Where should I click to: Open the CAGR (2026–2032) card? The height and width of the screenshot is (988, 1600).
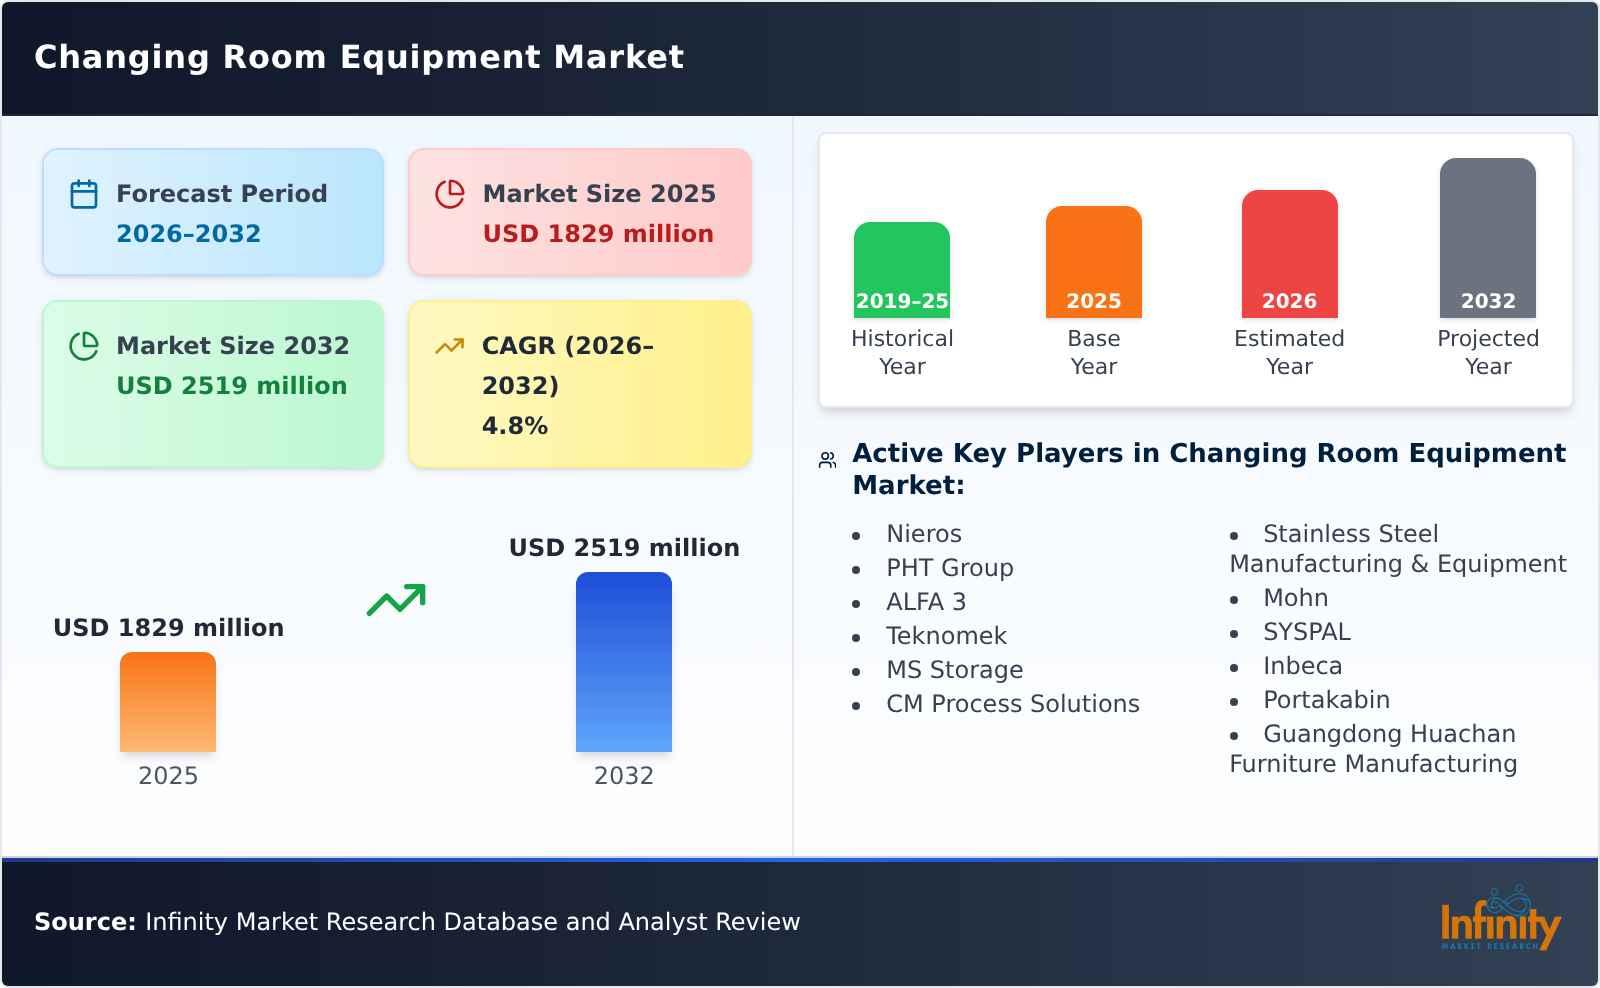[578, 383]
